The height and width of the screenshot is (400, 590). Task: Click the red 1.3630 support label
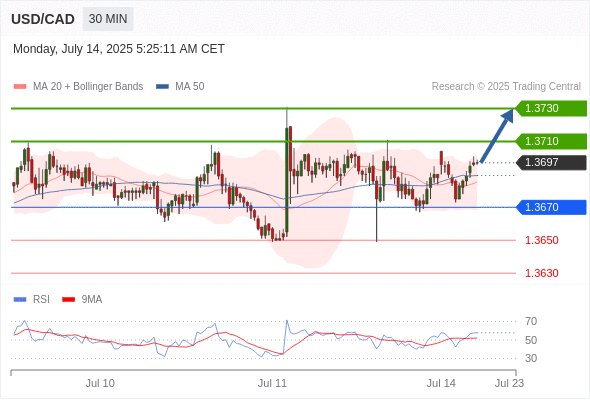pyautogui.click(x=541, y=273)
